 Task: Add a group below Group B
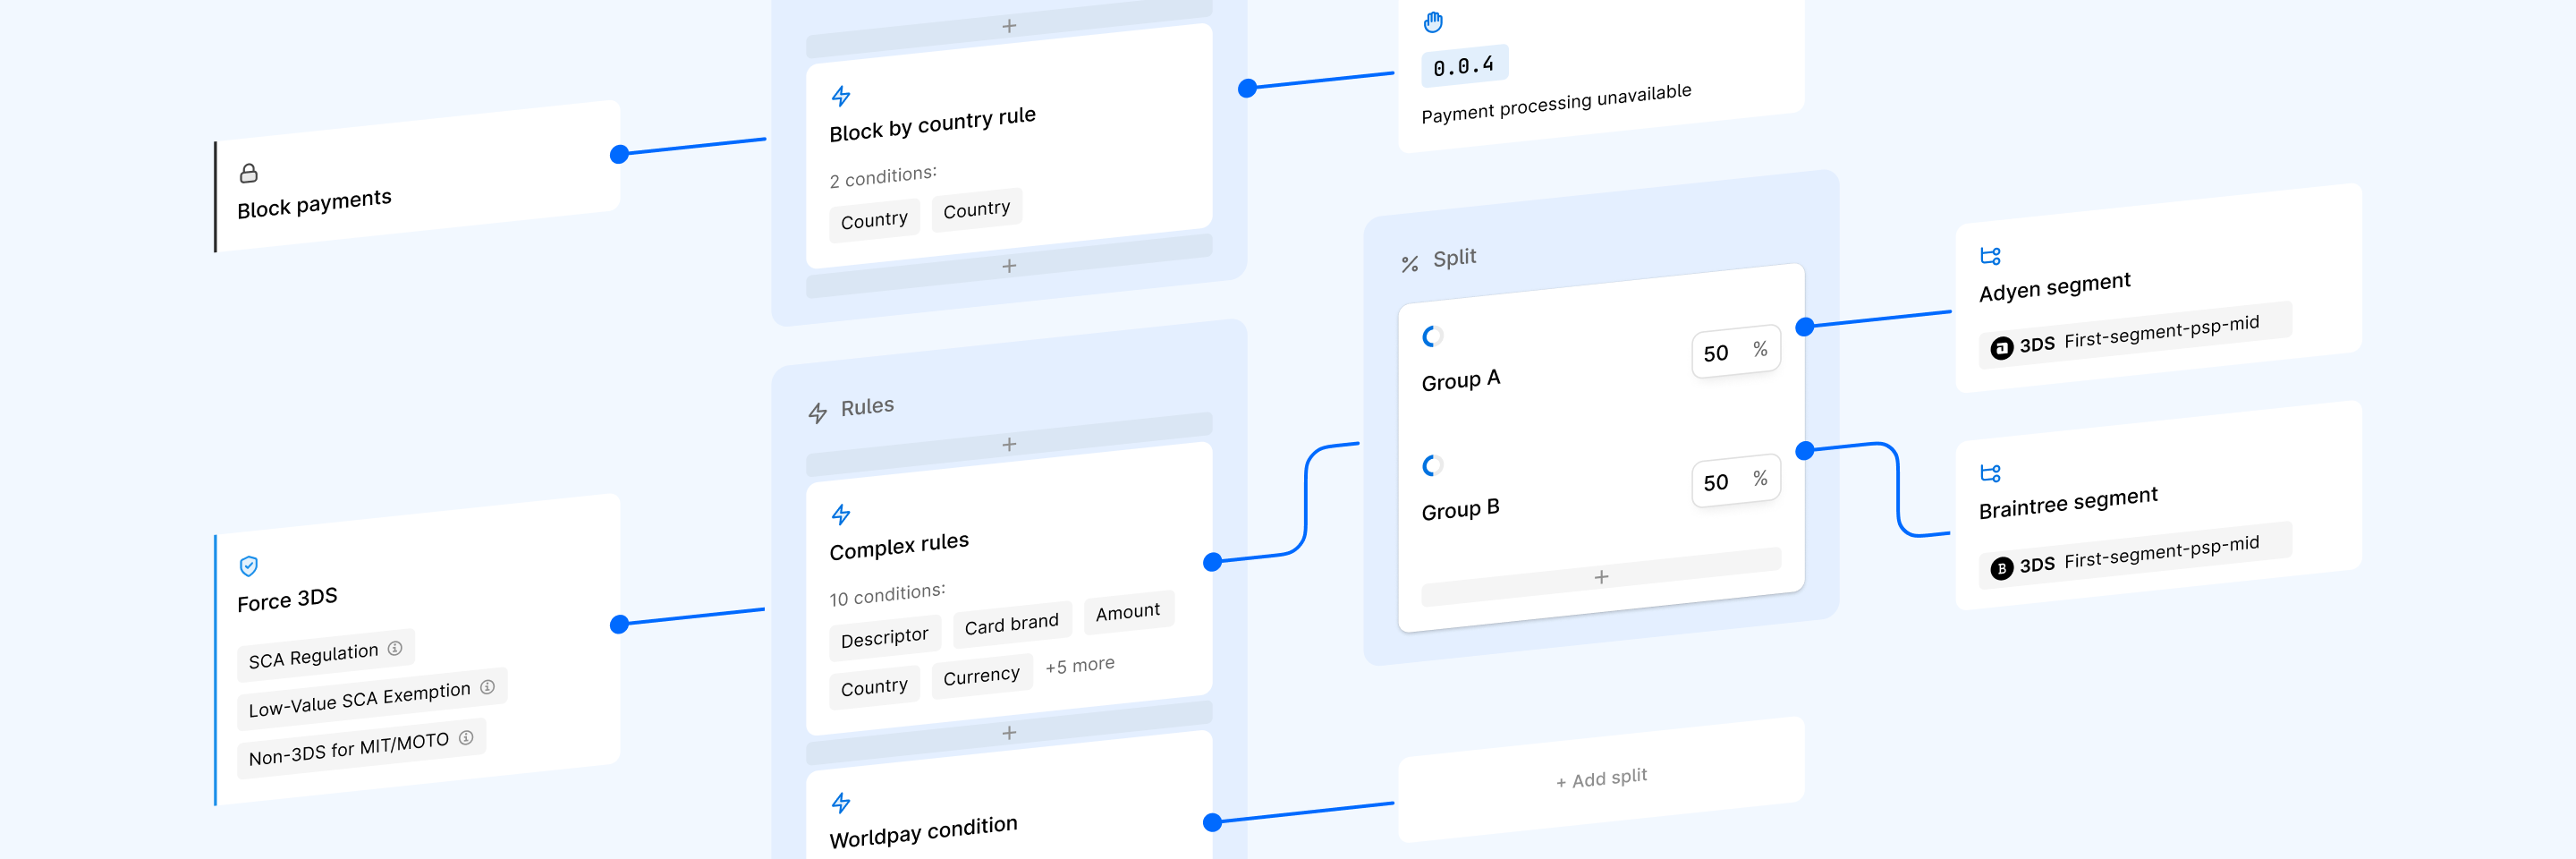pyautogui.click(x=1601, y=577)
